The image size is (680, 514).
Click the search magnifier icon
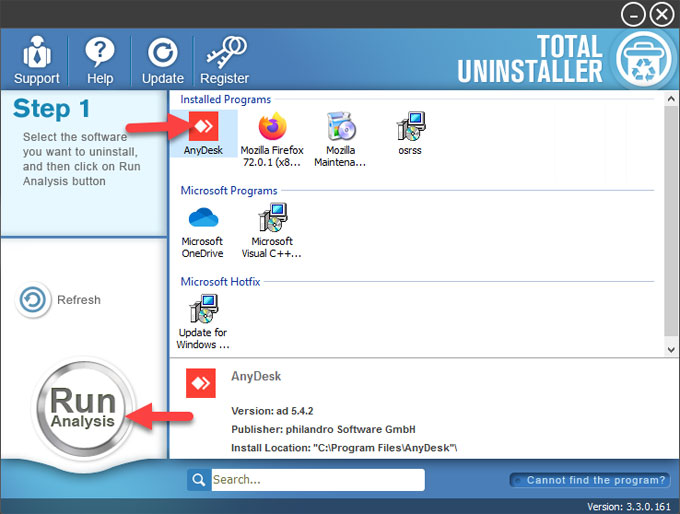pos(199,480)
